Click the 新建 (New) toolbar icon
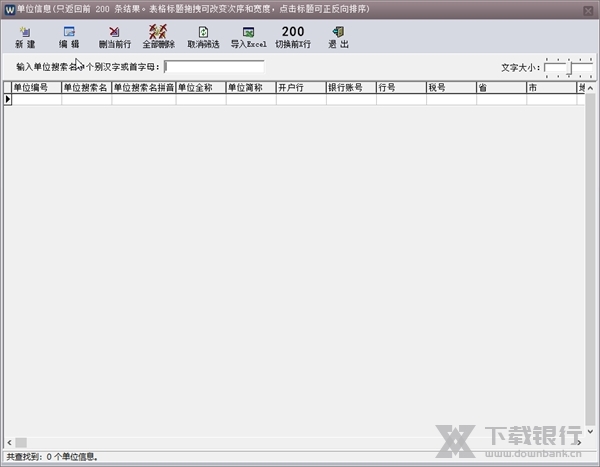 coord(24,37)
